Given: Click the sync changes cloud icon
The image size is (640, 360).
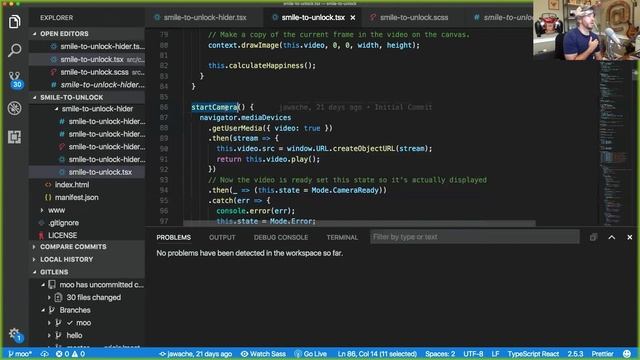Looking at the screenshot, I should [x=44, y=354].
